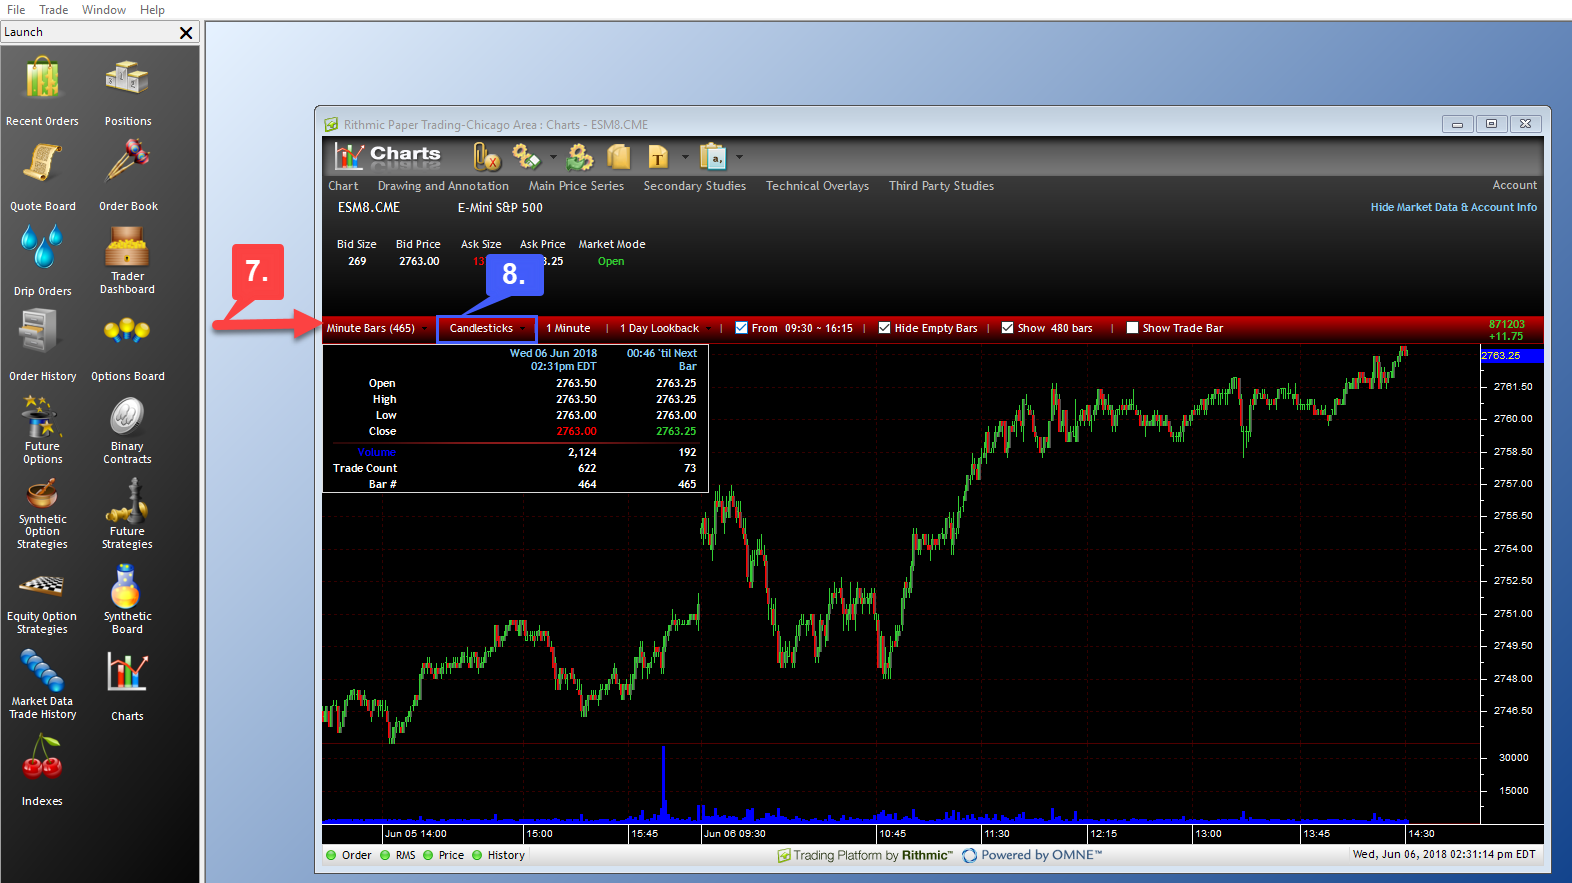Click the ESM8.CME symbol field
The height and width of the screenshot is (883, 1572).
(x=369, y=208)
